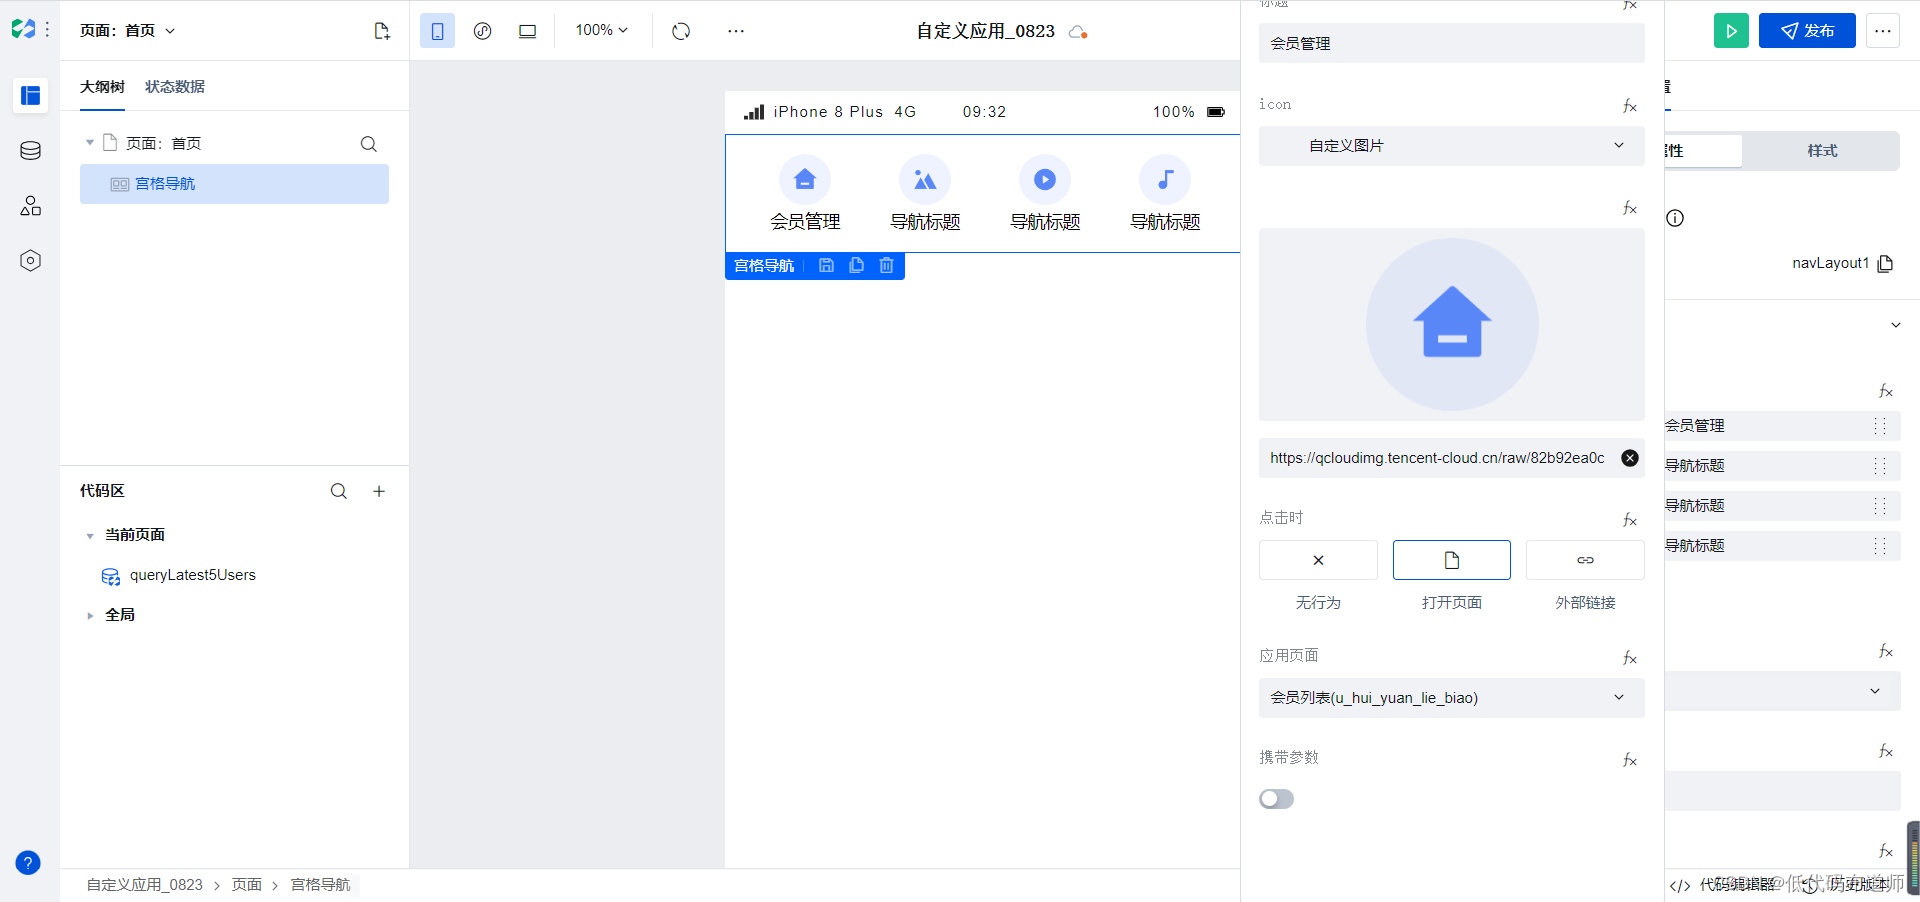Switch to the 状态数据 tab

(175, 87)
